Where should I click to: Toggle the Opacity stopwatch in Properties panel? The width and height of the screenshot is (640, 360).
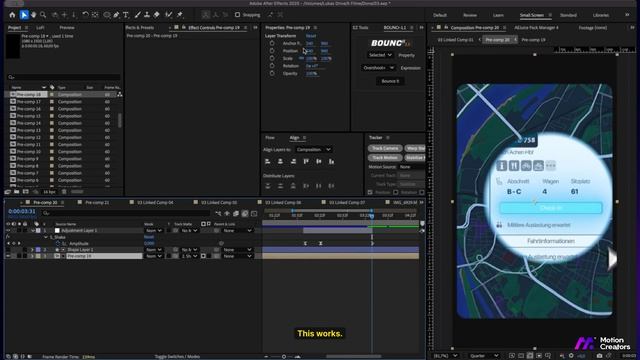coord(272,73)
